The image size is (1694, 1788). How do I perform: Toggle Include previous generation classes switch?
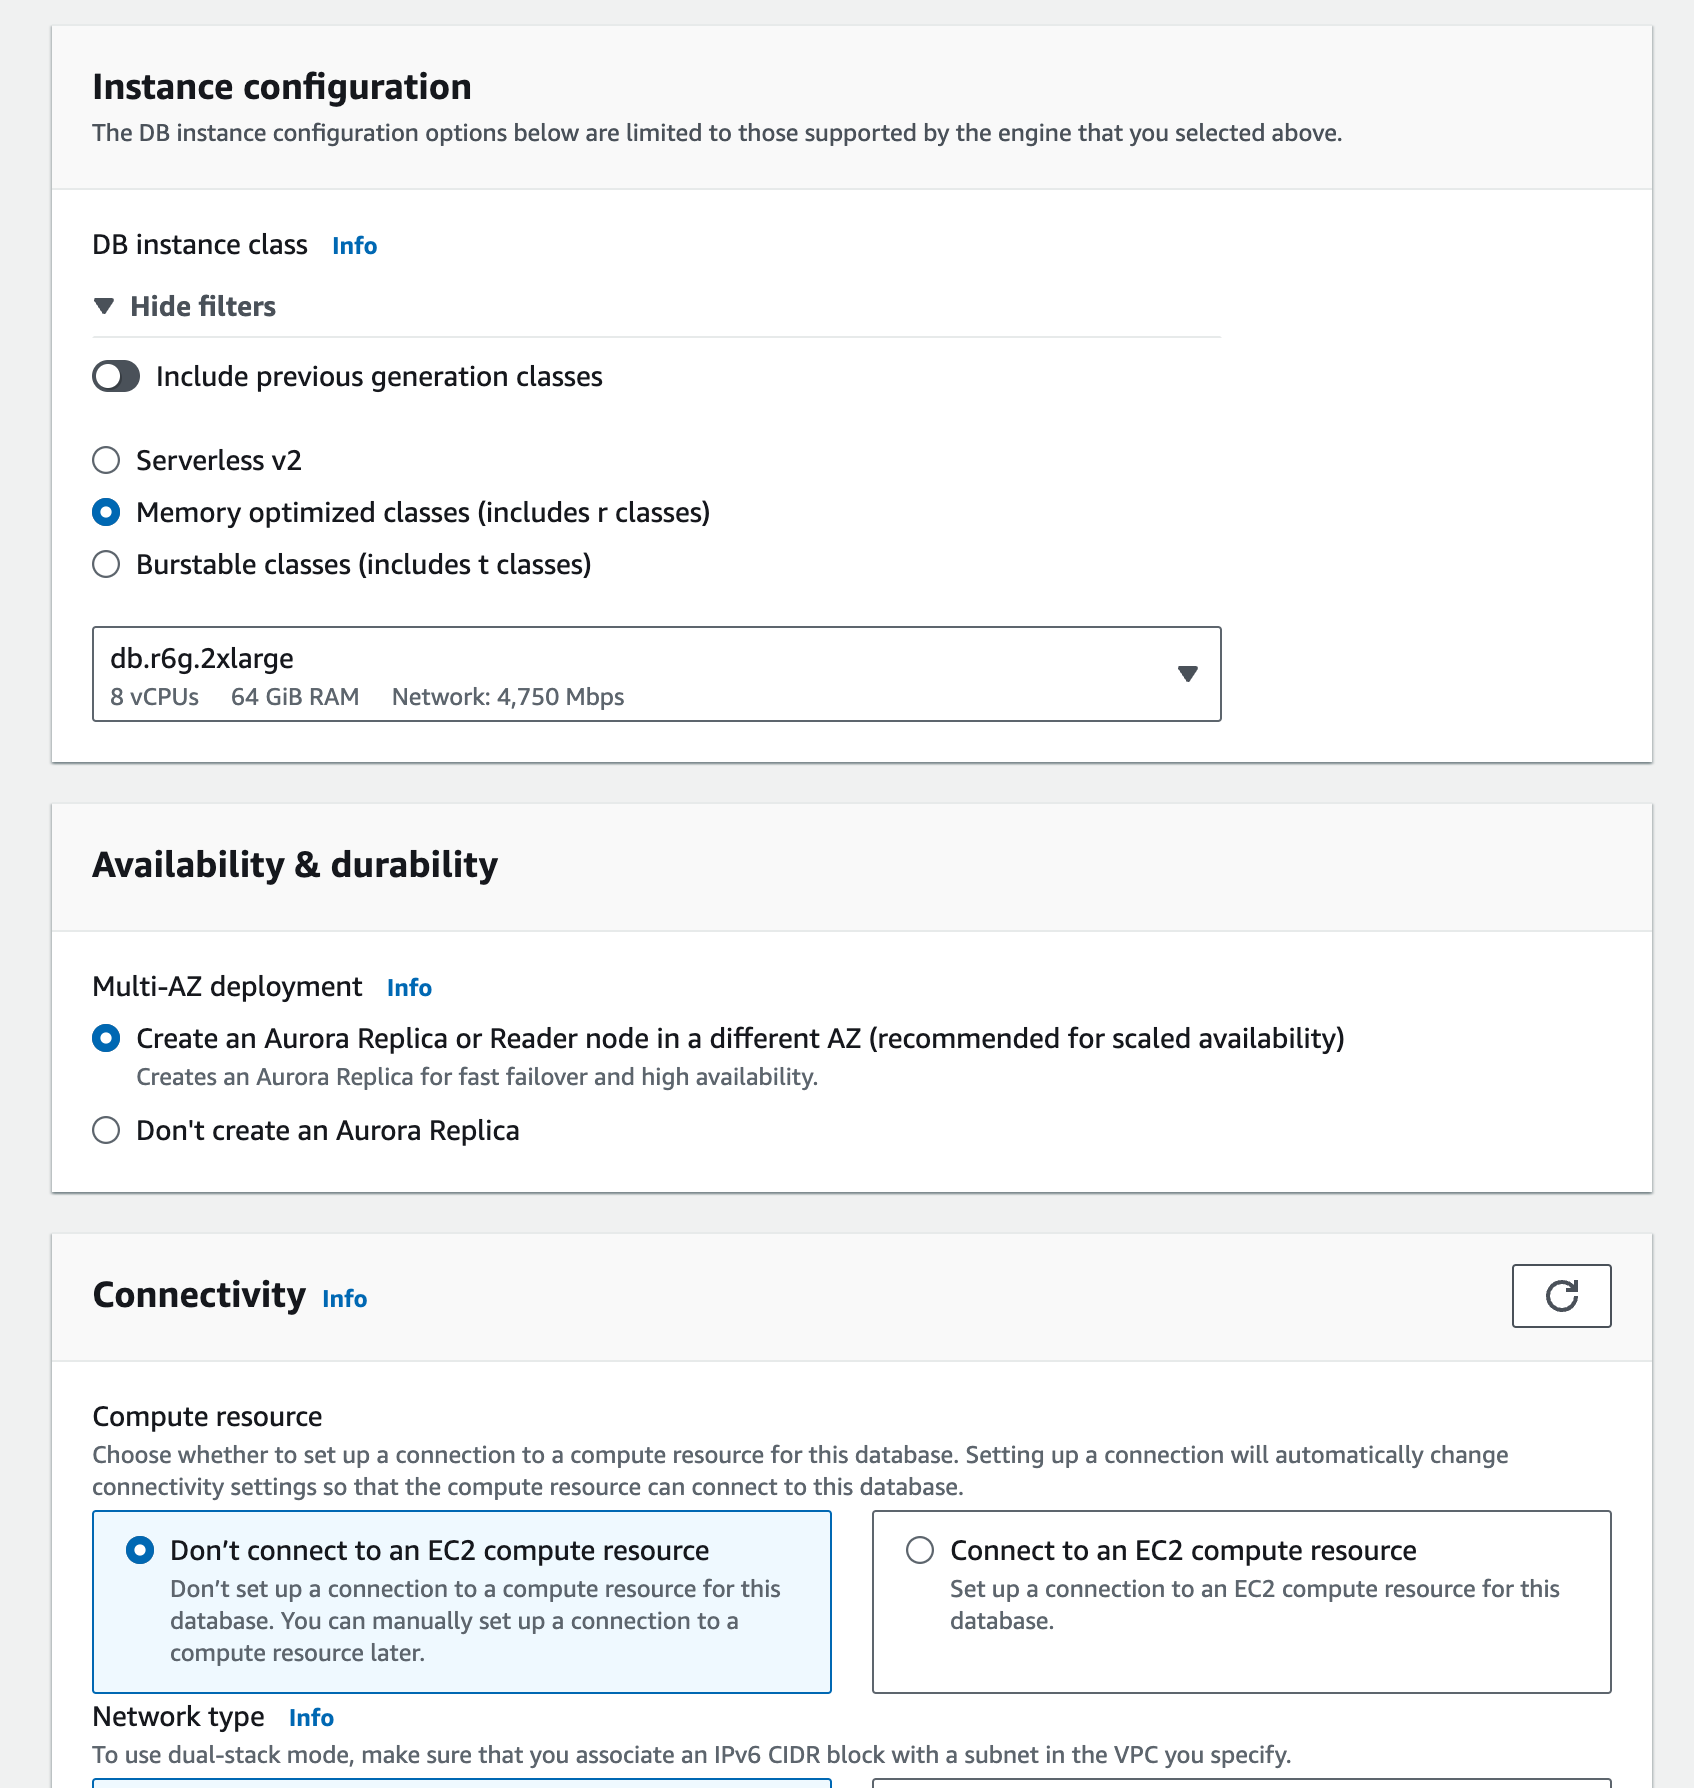tap(116, 377)
